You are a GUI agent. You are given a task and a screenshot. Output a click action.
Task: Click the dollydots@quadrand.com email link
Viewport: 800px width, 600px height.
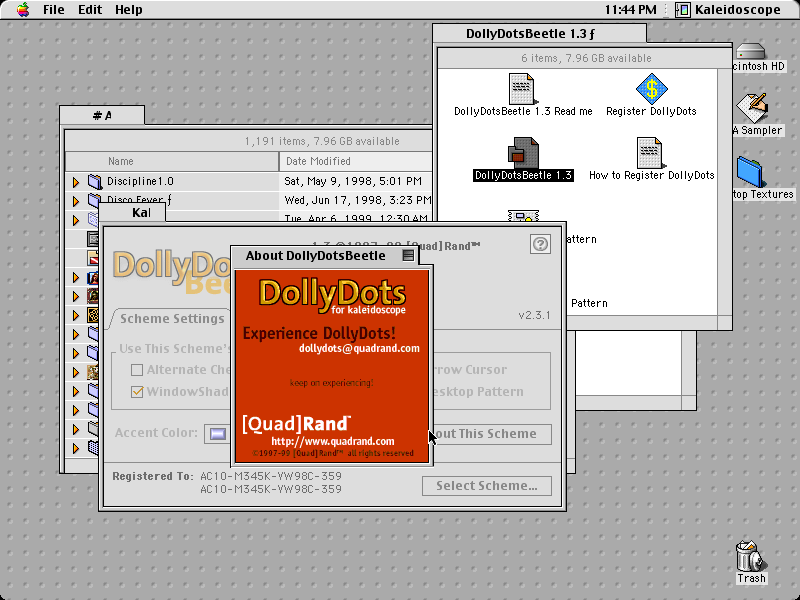pos(359,348)
